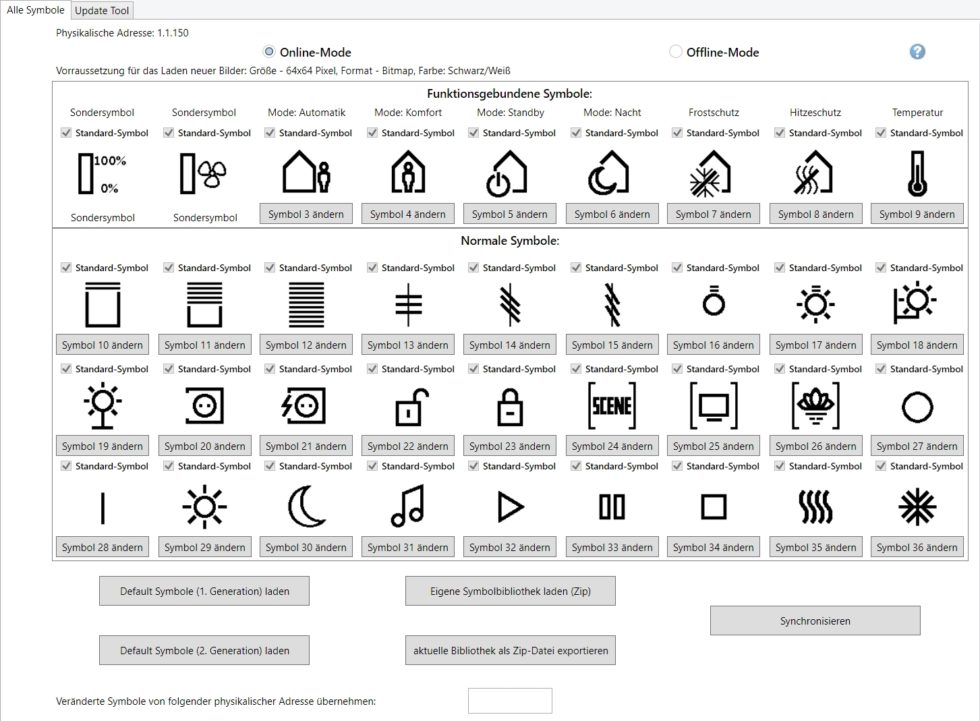
Task: Open the help question mark icon
Action: (917, 51)
